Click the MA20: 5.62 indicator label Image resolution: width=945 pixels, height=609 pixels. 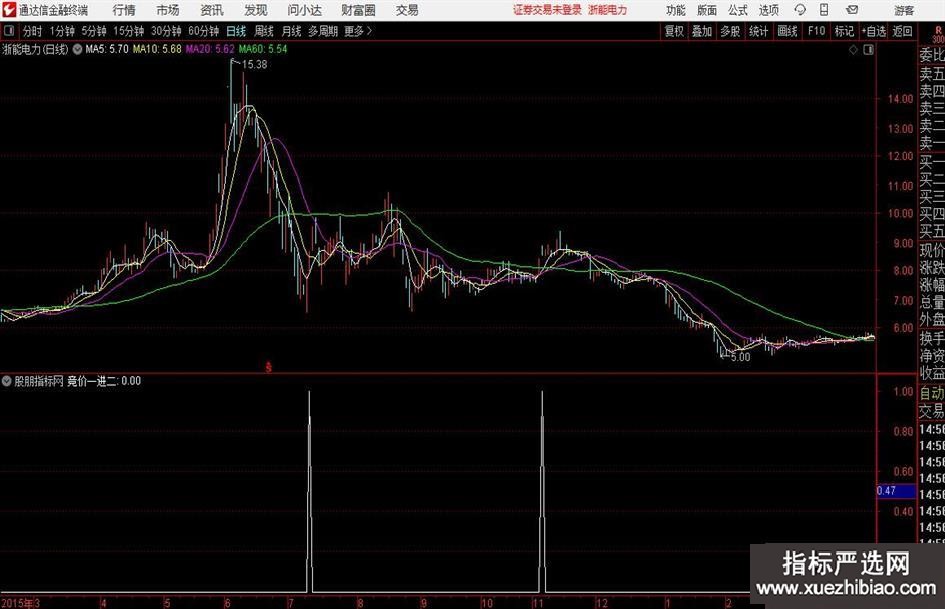point(210,49)
